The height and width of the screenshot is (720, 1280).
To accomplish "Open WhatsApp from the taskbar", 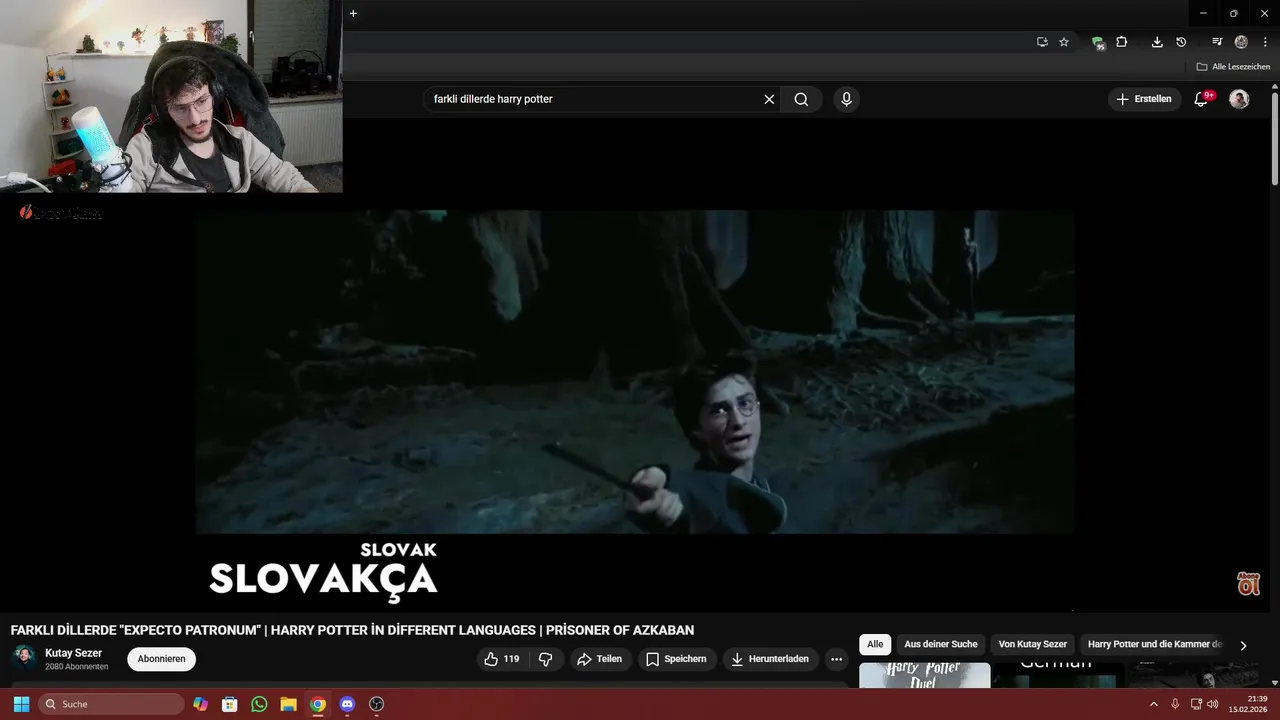I will click(x=259, y=704).
